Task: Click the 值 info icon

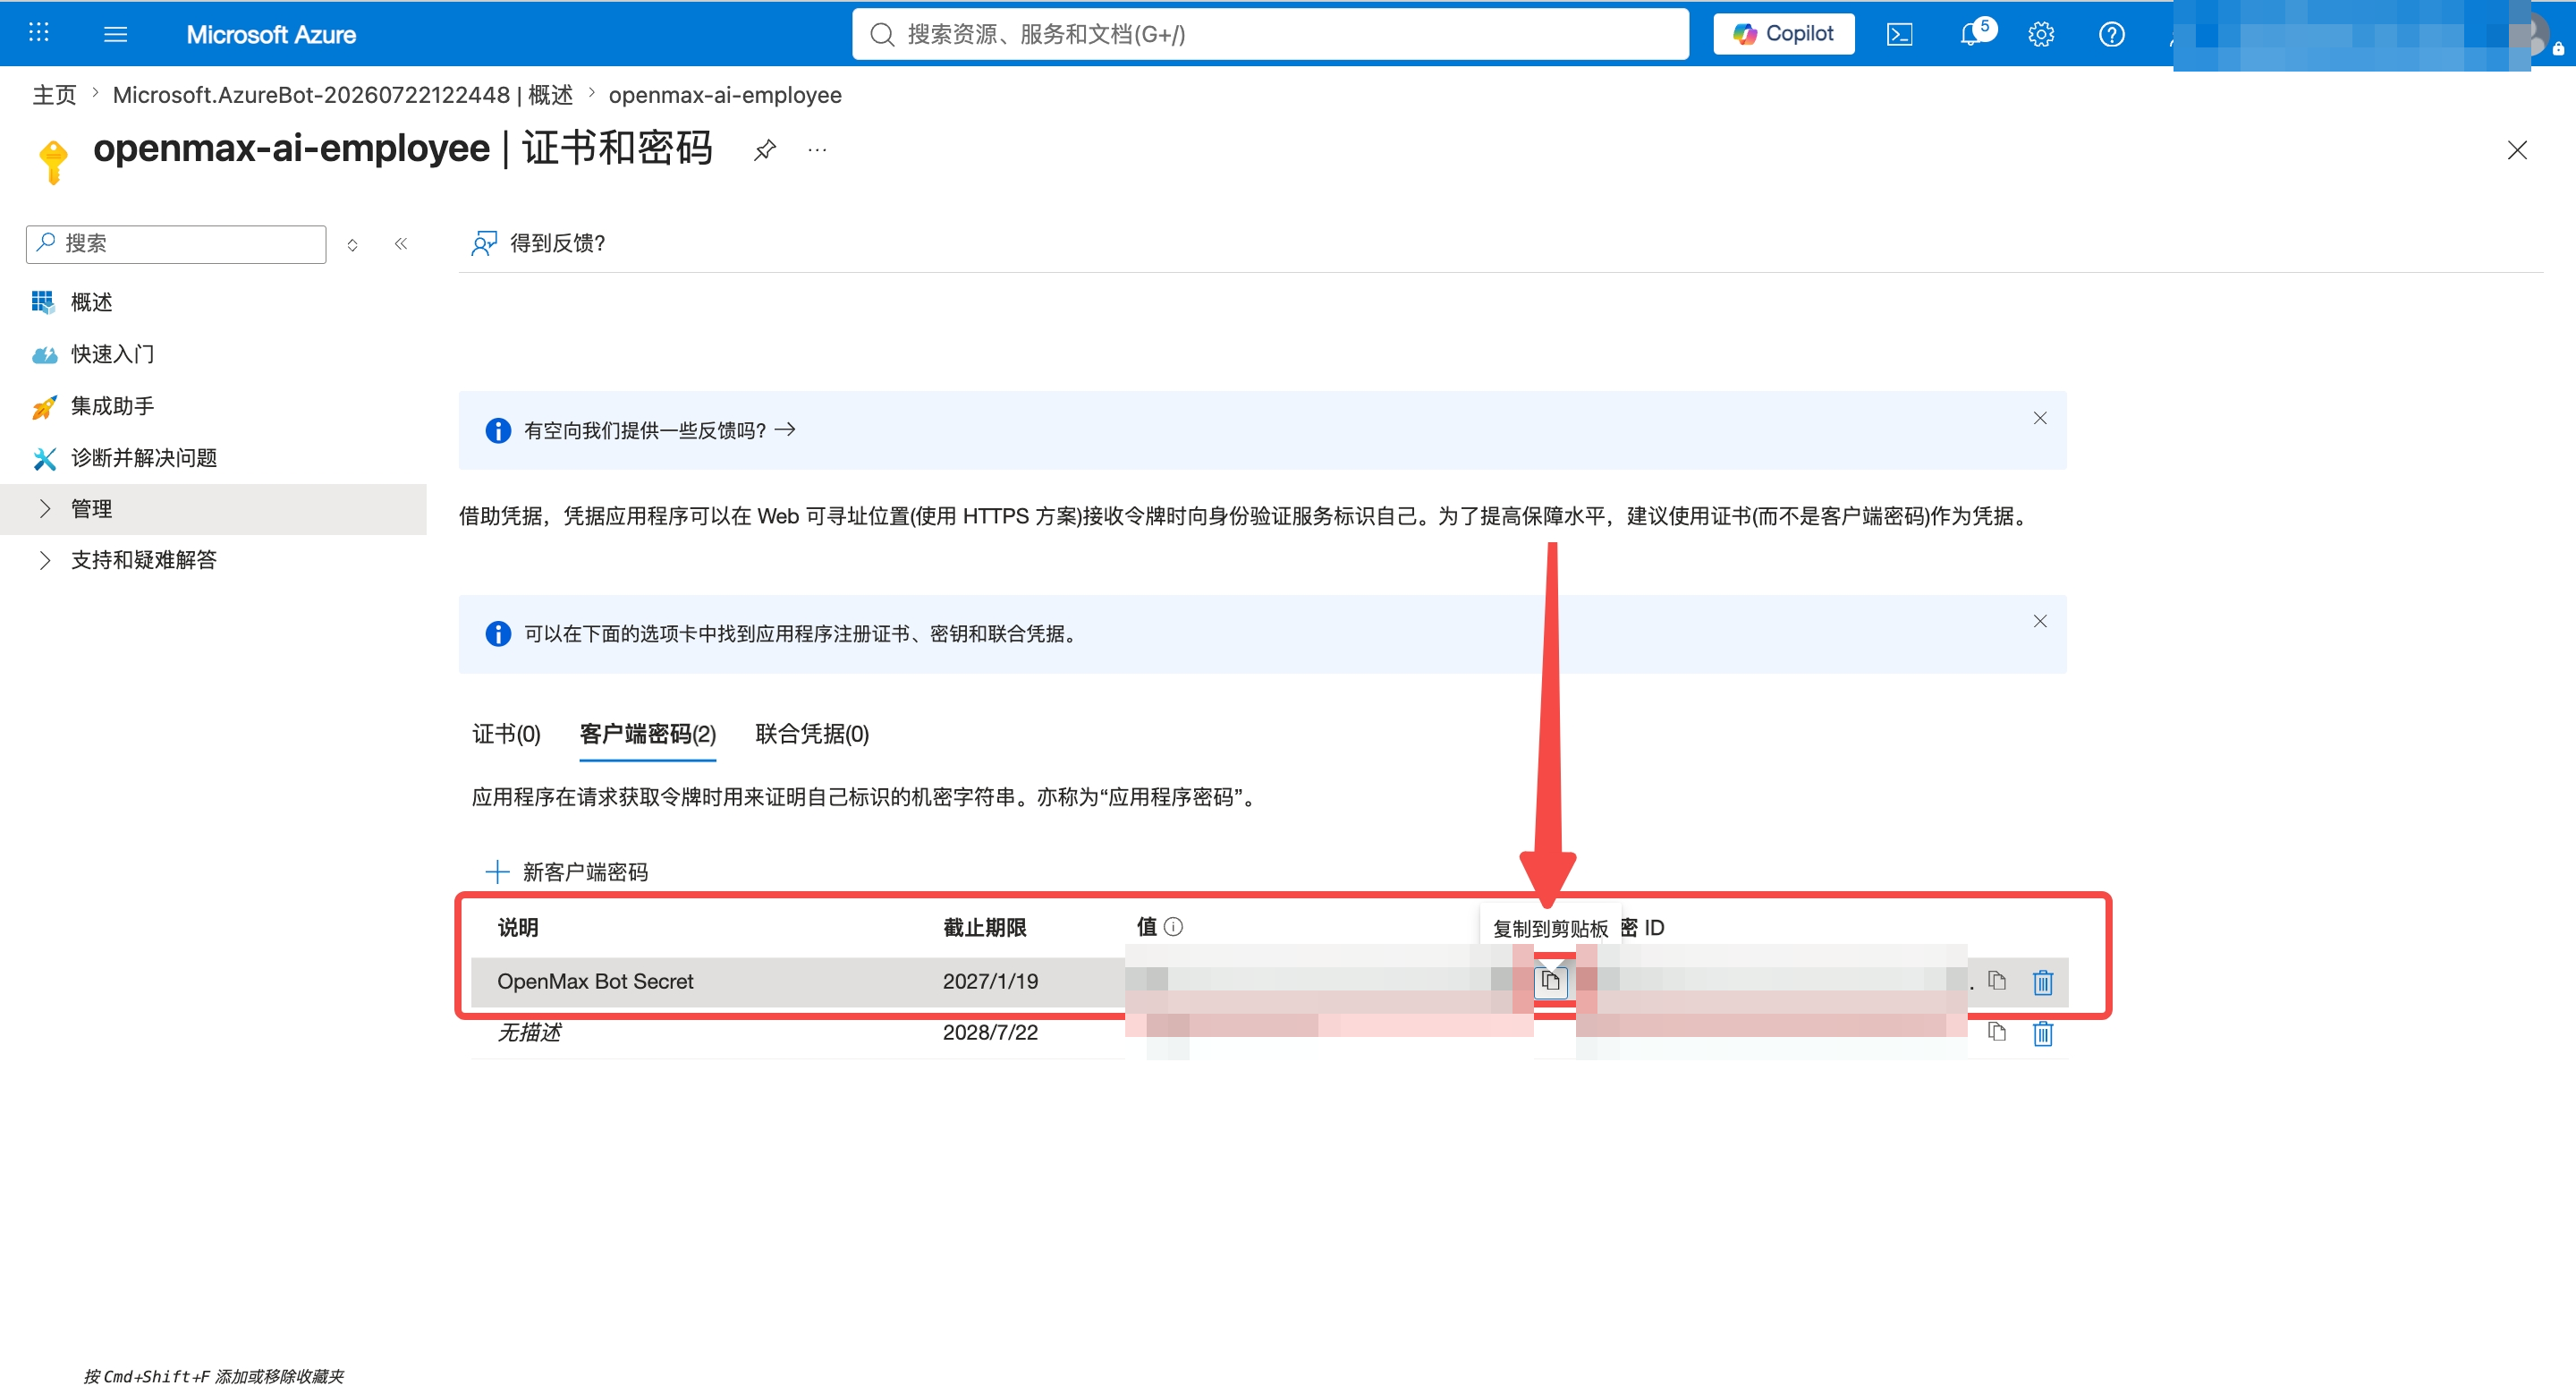Action: click(1174, 927)
